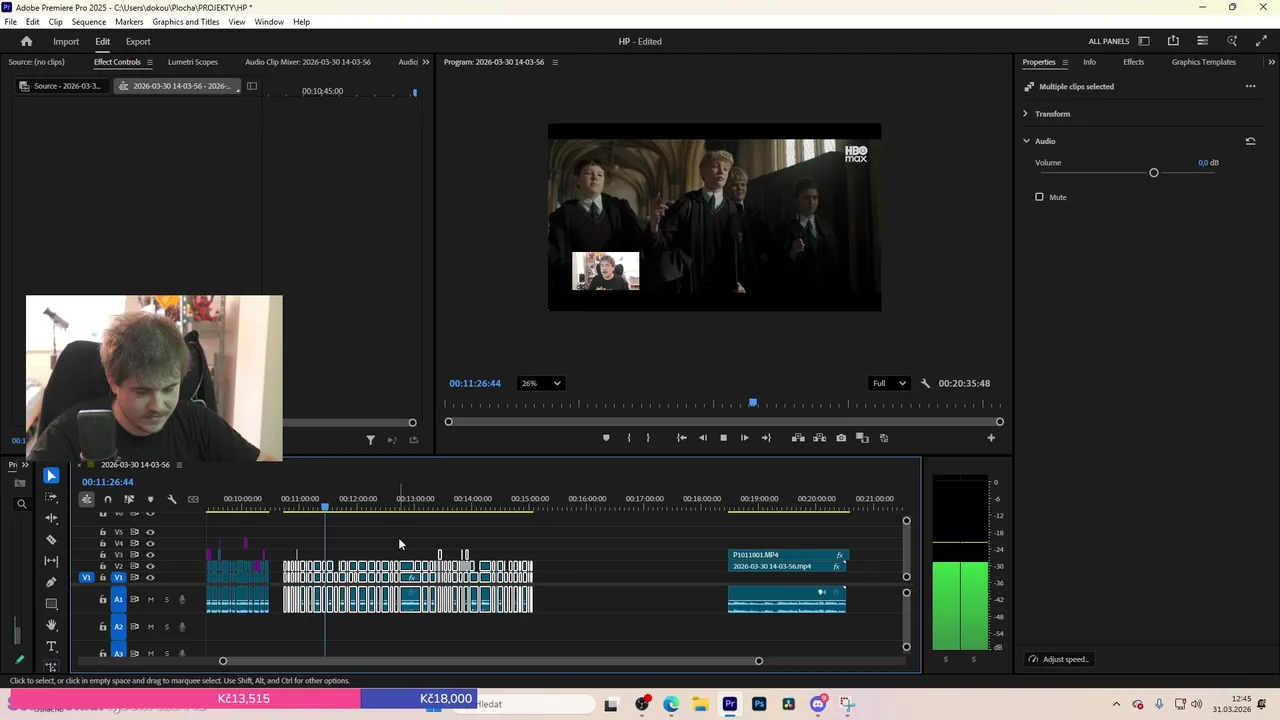Select the Pen tool
The image size is (1280, 720).
[x=51, y=582]
